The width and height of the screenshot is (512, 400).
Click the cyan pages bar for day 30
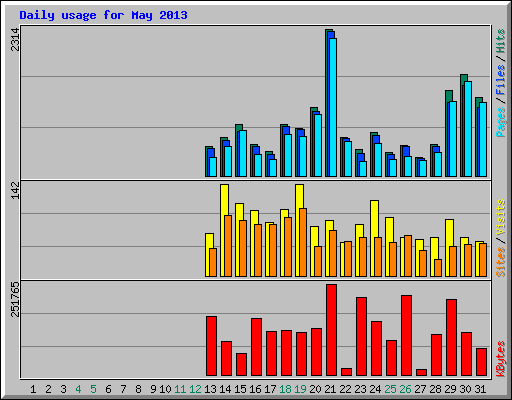tap(468, 129)
